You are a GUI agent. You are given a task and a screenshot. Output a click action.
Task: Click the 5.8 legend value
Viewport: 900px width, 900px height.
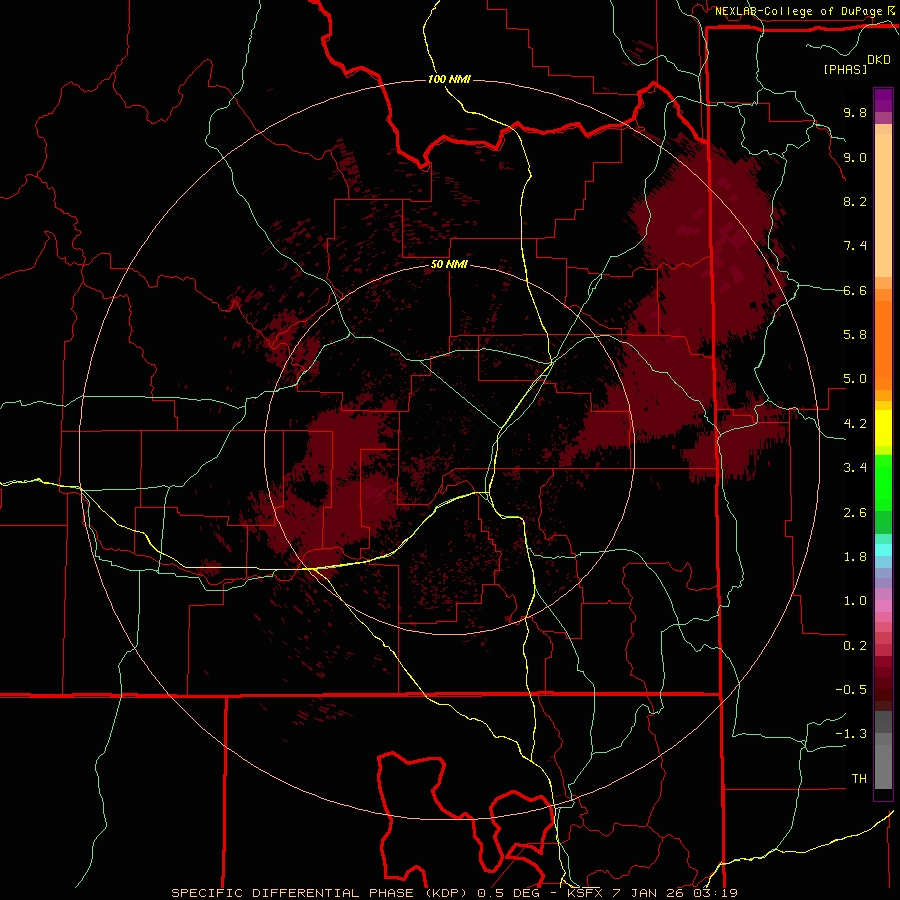tap(855, 335)
